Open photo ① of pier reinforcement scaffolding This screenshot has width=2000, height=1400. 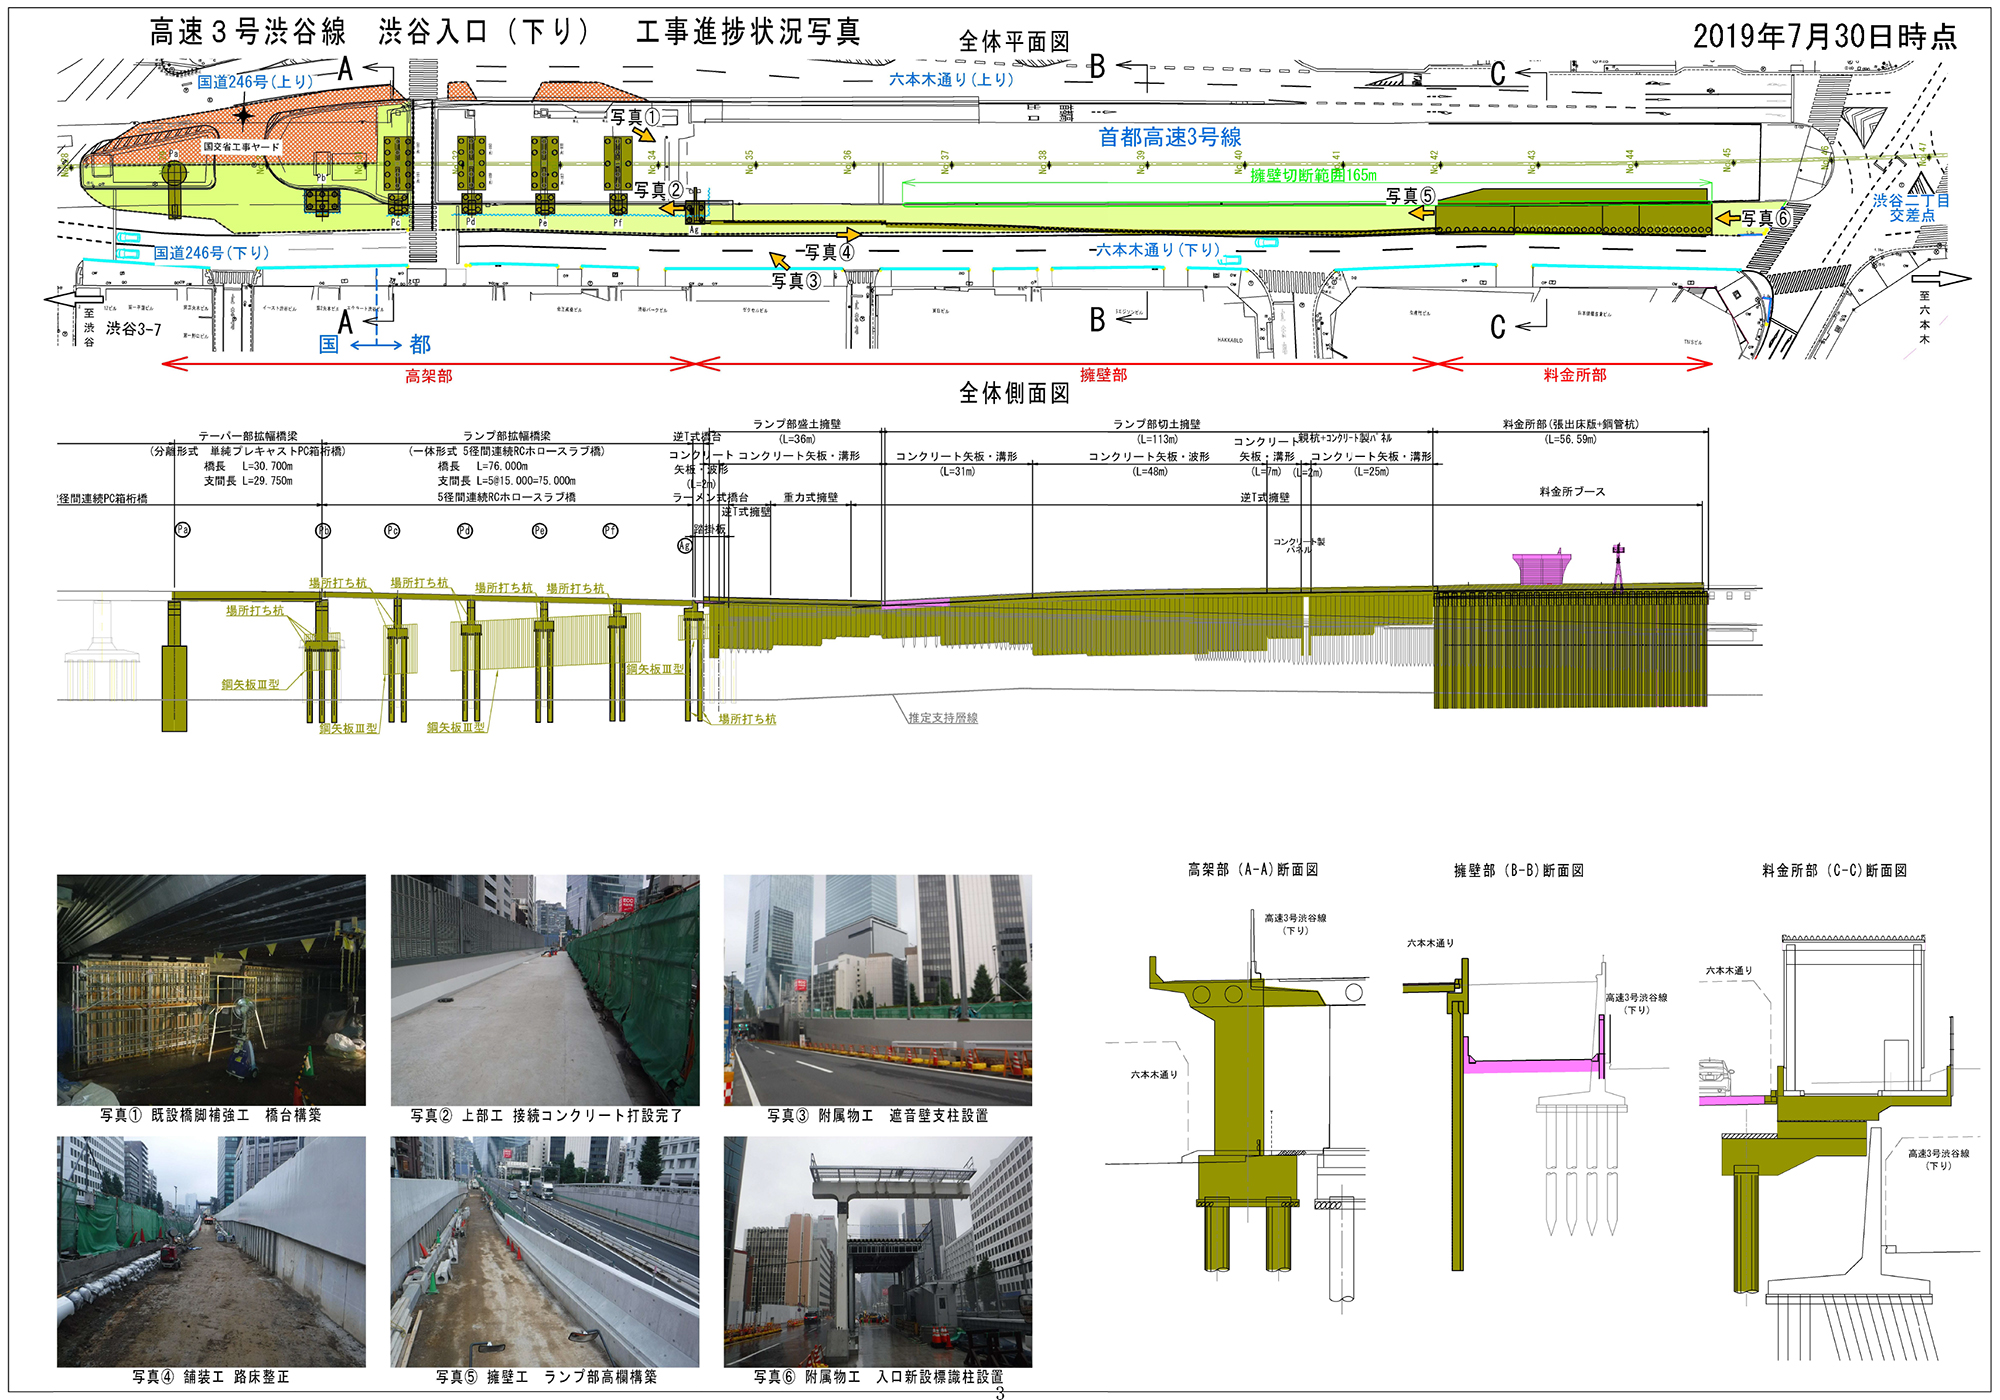click(x=211, y=989)
